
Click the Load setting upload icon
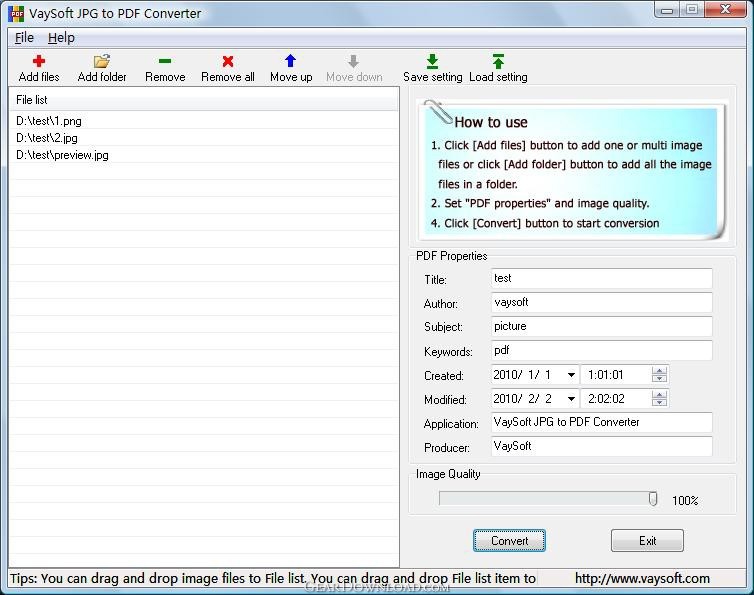(x=498, y=61)
